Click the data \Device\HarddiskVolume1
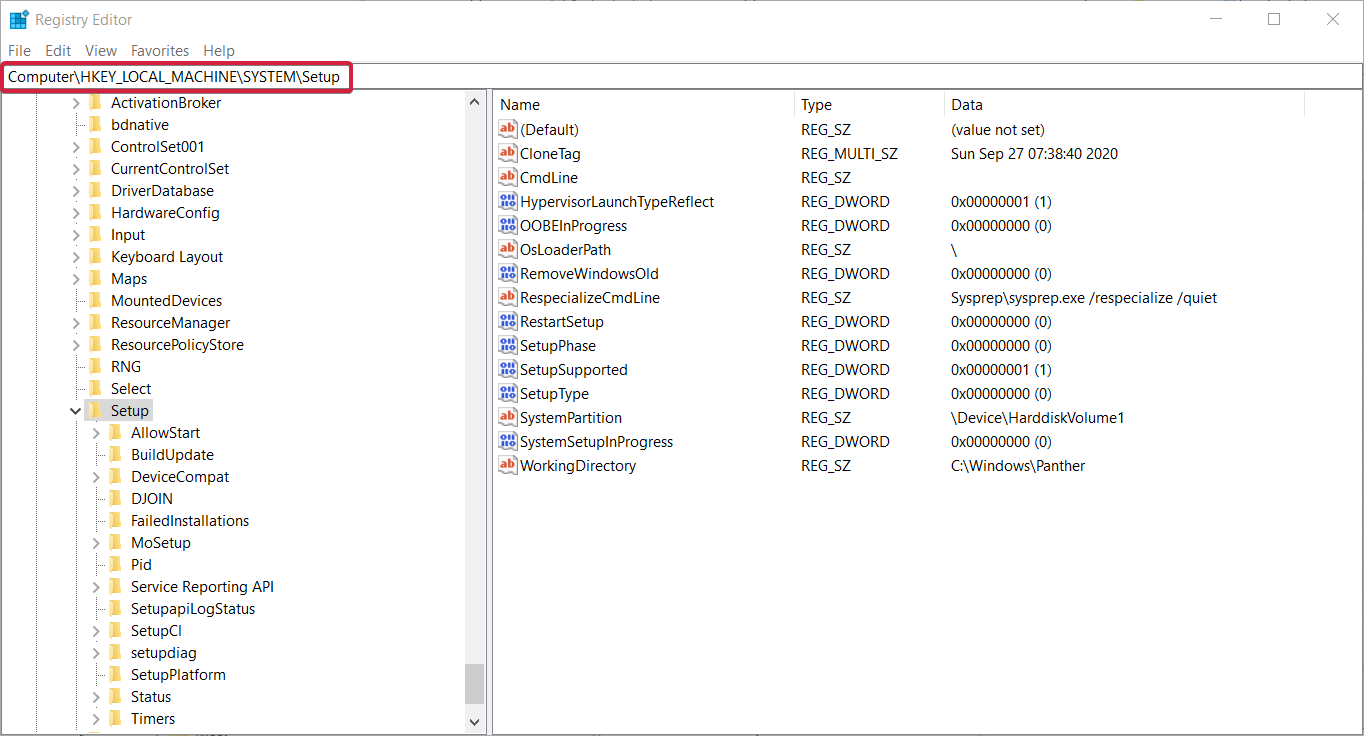The image size is (1364, 736). tap(1038, 418)
